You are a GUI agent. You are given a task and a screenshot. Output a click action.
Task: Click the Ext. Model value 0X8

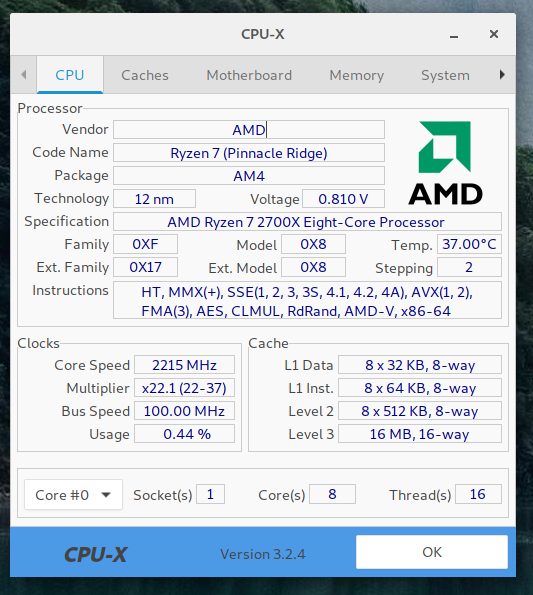pyautogui.click(x=313, y=267)
